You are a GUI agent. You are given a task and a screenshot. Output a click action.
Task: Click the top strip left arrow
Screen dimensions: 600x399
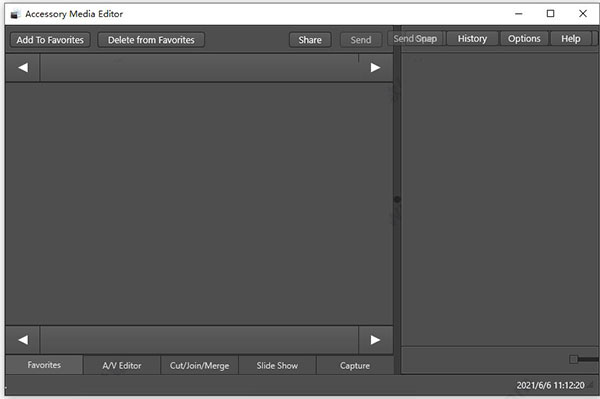coord(23,68)
